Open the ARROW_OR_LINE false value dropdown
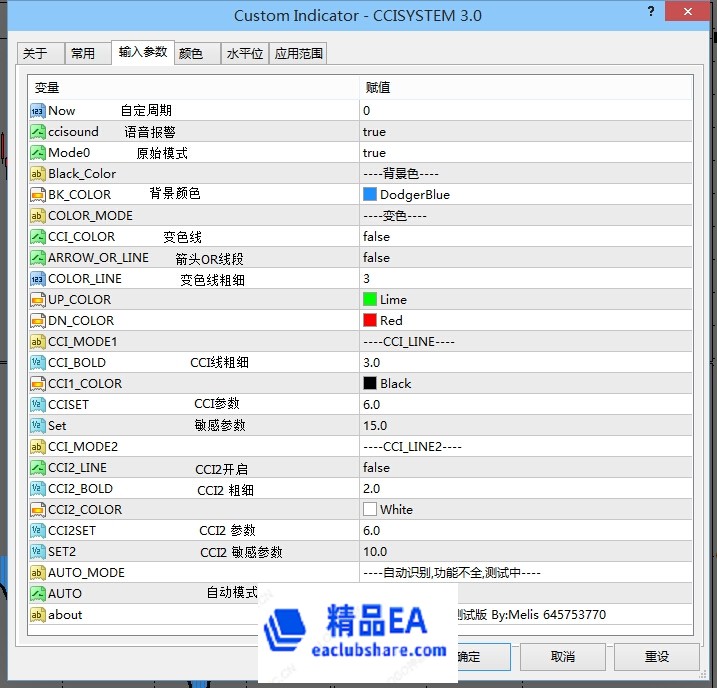The height and width of the screenshot is (688, 717). pos(376,258)
